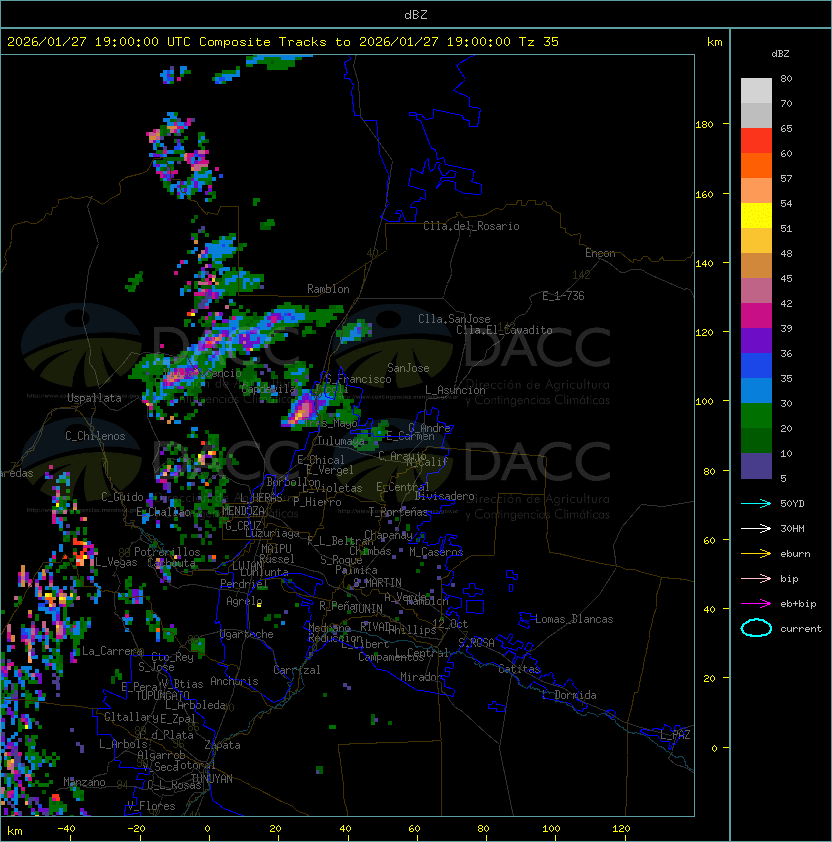Click the 'Anchoris' place label
Viewport: 832px width, 842px height.
(234, 681)
